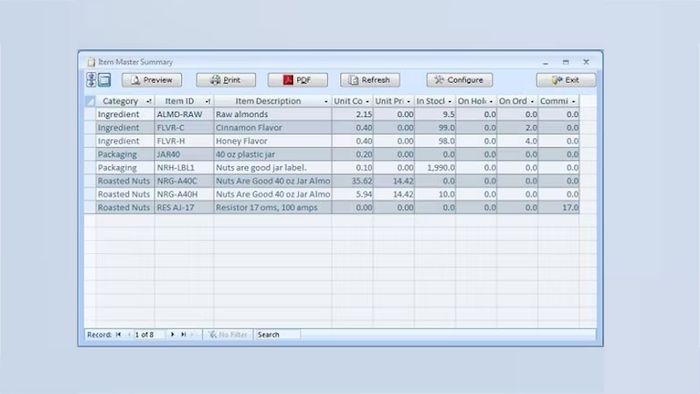700x394 pixels.
Task: Open the Item ID column dropdown arrow
Action: click(208, 102)
